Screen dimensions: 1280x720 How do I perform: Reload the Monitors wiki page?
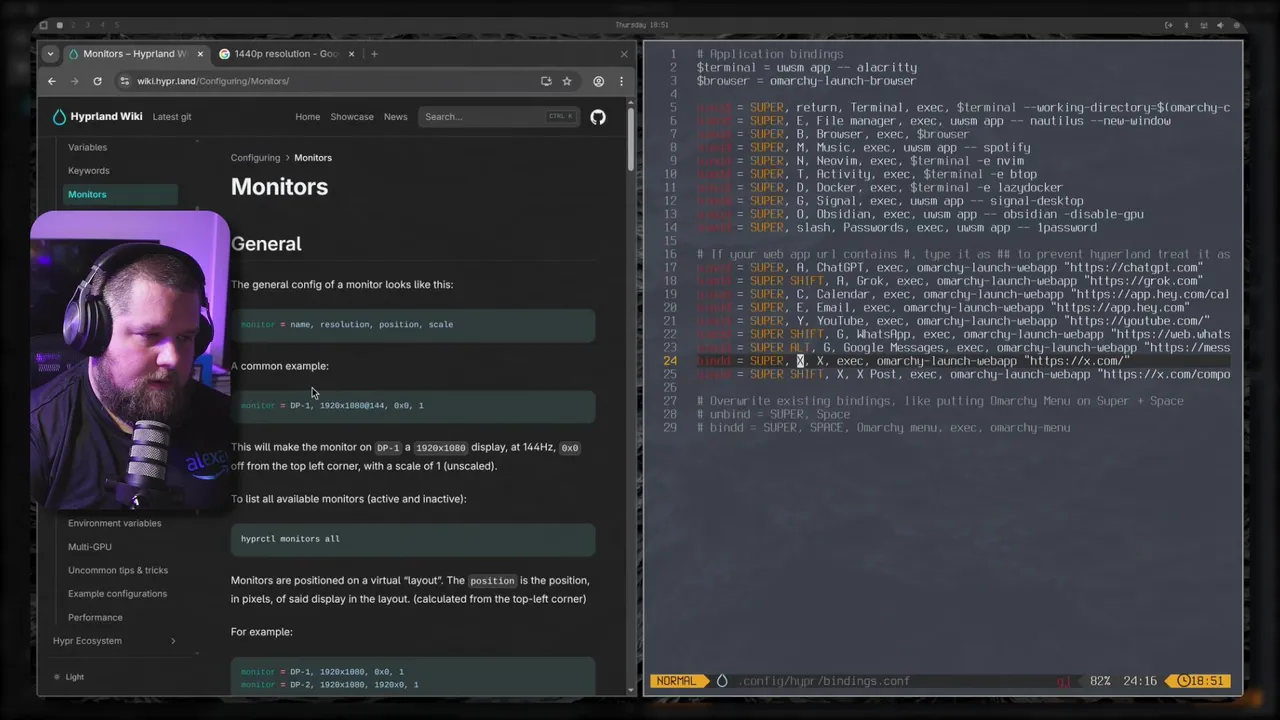pyautogui.click(x=97, y=81)
